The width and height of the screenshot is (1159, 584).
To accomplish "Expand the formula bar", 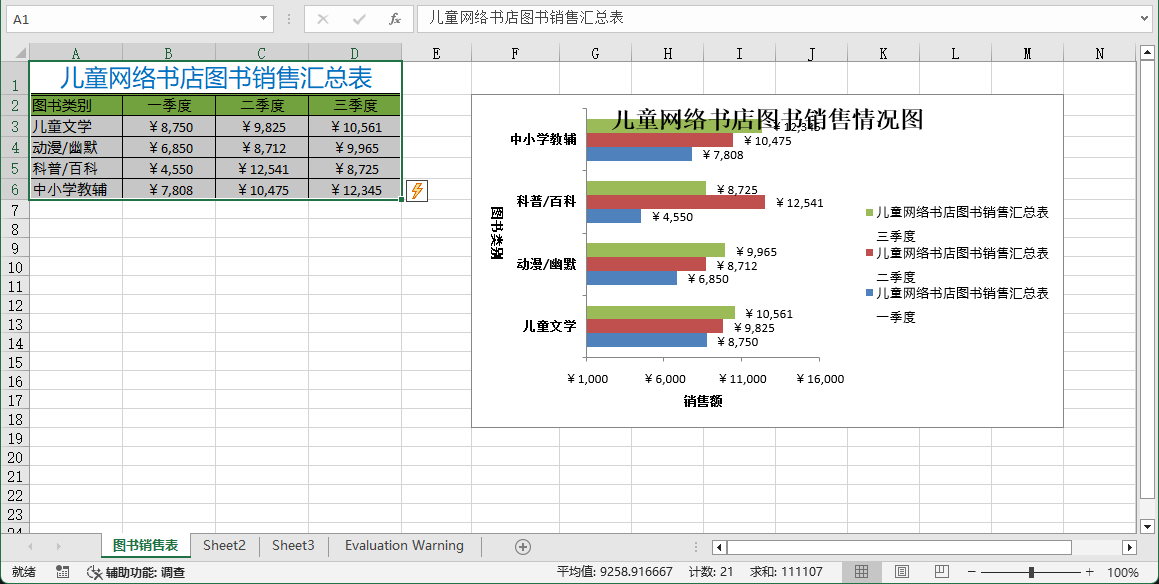I will click(1144, 19).
